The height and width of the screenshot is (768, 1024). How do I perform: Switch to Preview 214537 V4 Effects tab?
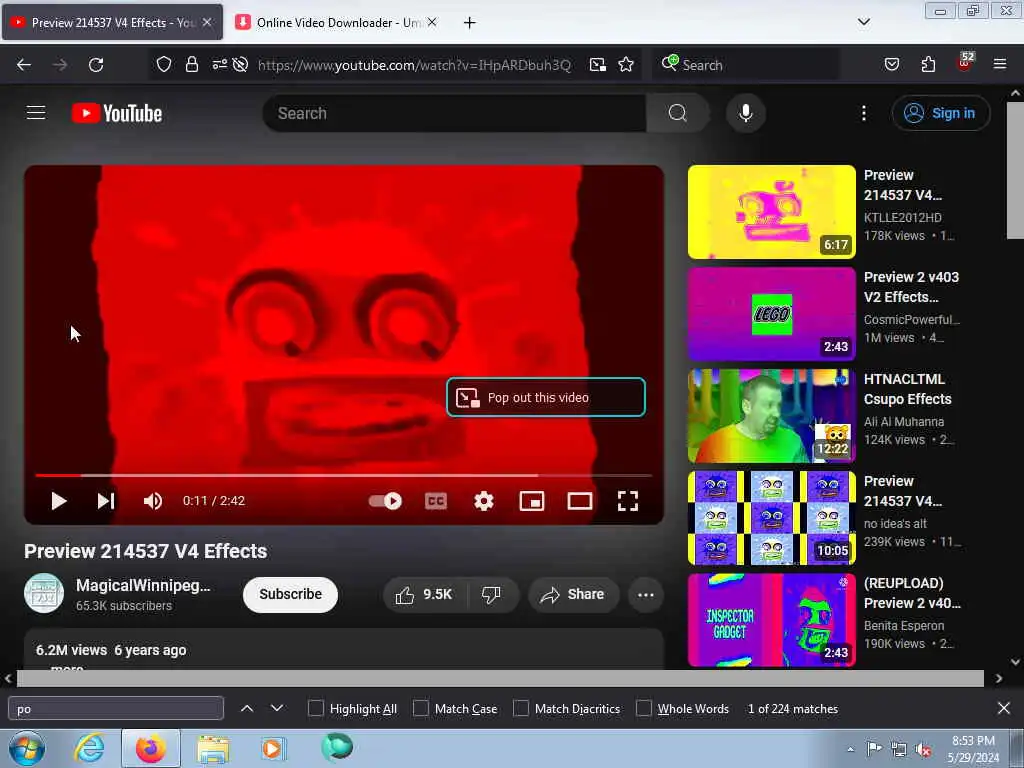pos(112,22)
